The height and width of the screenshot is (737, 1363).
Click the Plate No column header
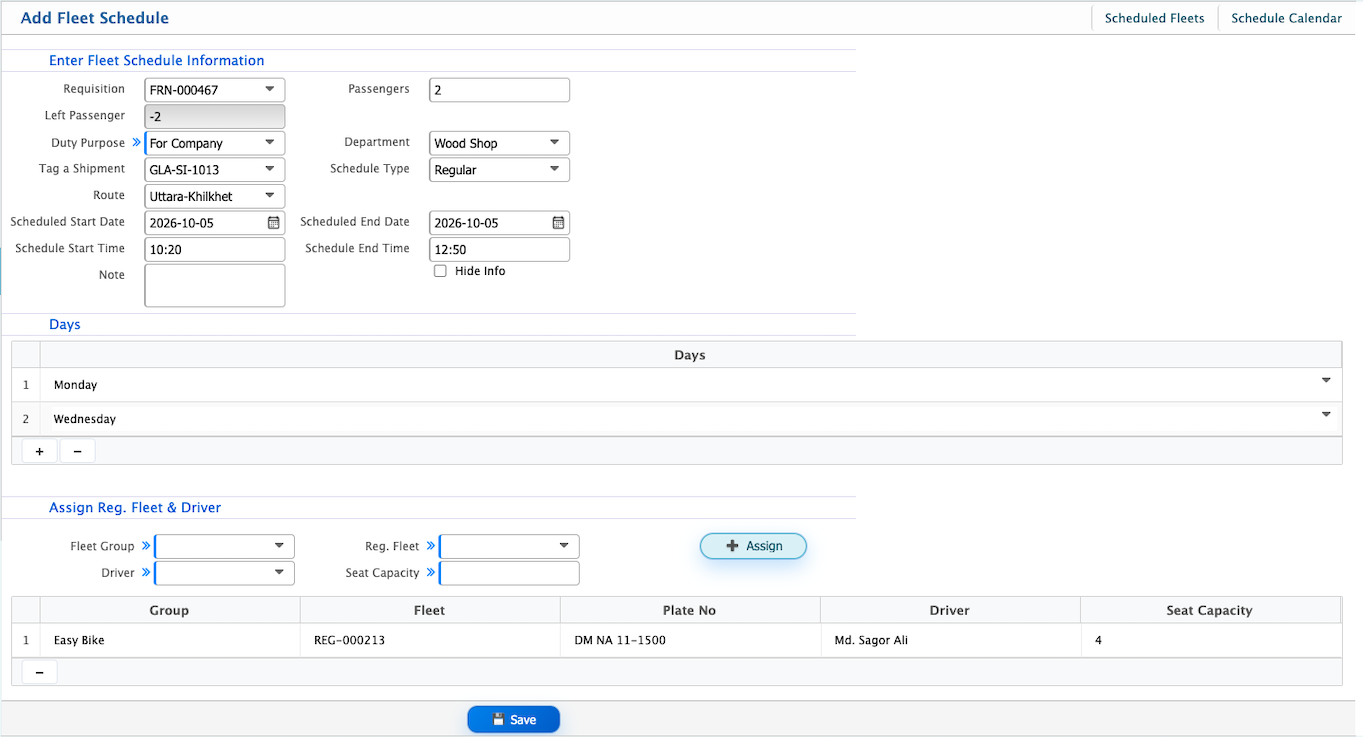tap(690, 610)
